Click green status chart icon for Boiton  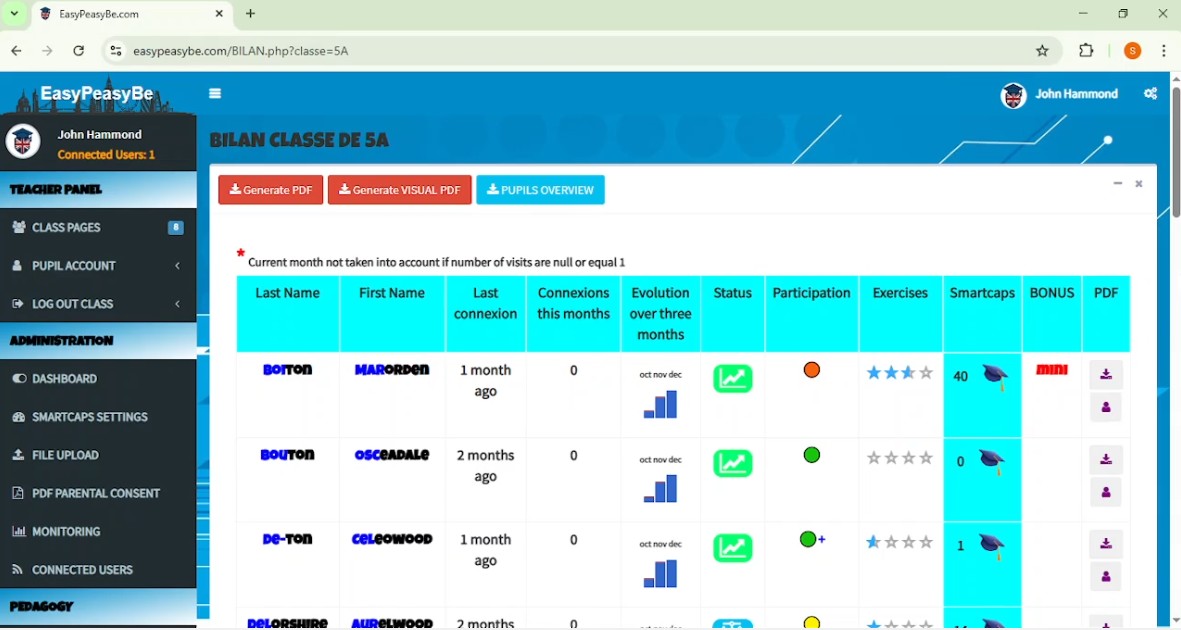tap(732, 379)
